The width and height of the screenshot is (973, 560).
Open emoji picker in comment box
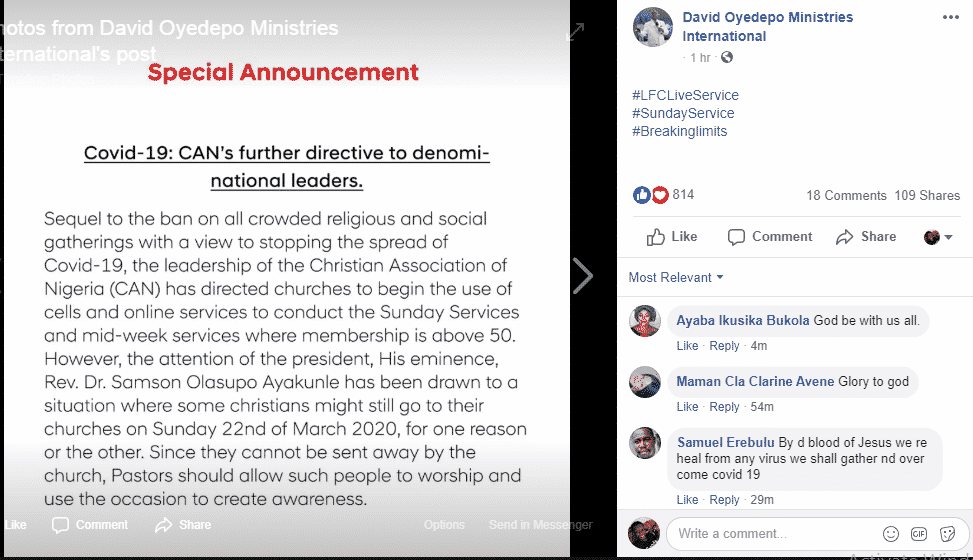pos(890,533)
